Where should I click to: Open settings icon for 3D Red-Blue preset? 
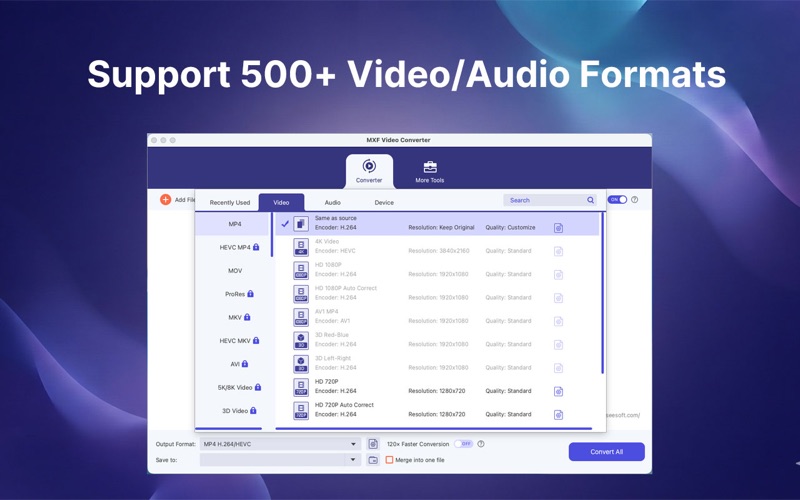click(x=558, y=345)
